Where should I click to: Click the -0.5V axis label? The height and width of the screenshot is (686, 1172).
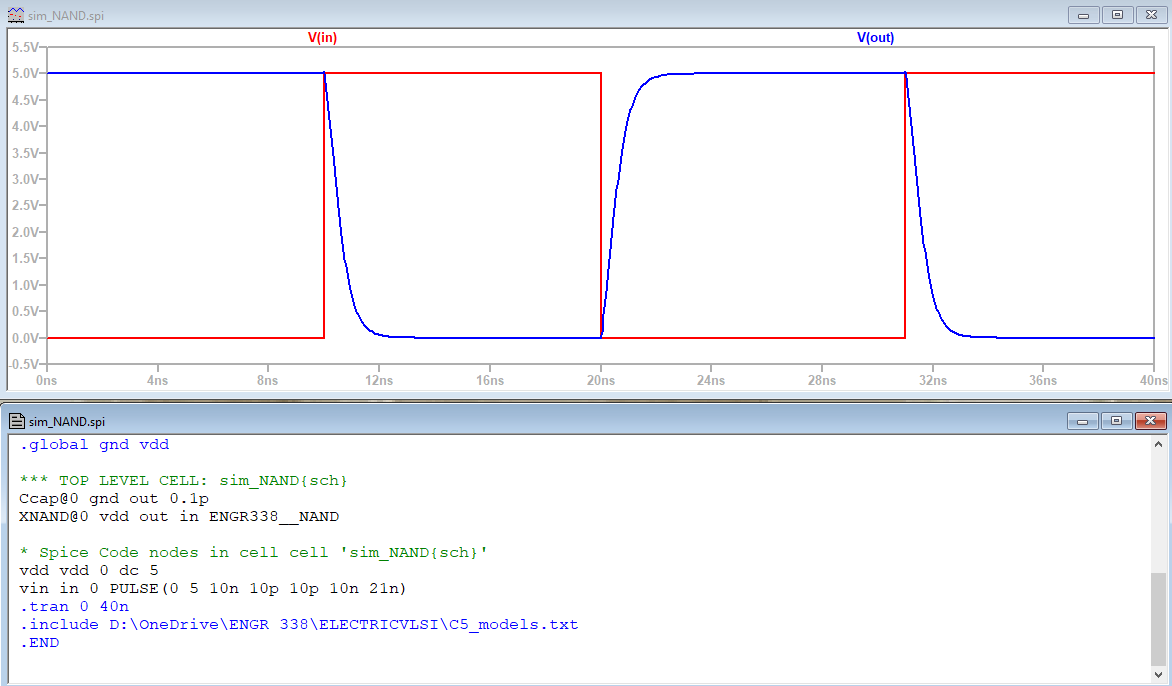tap(24, 364)
